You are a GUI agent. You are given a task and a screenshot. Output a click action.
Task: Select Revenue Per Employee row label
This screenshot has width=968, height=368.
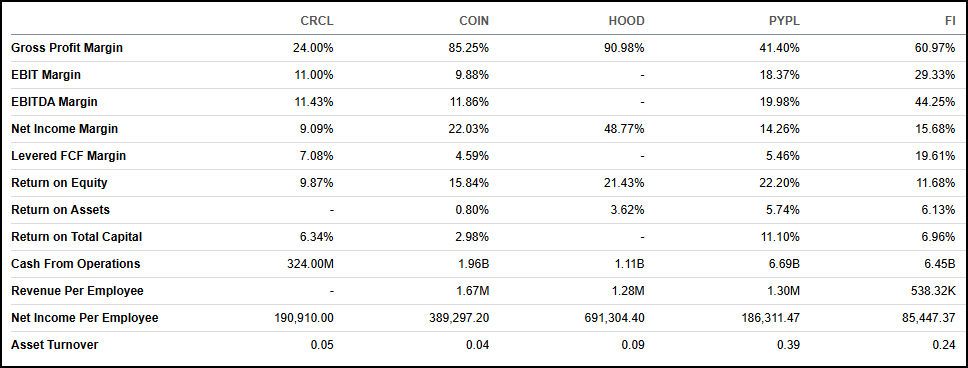point(77,291)
